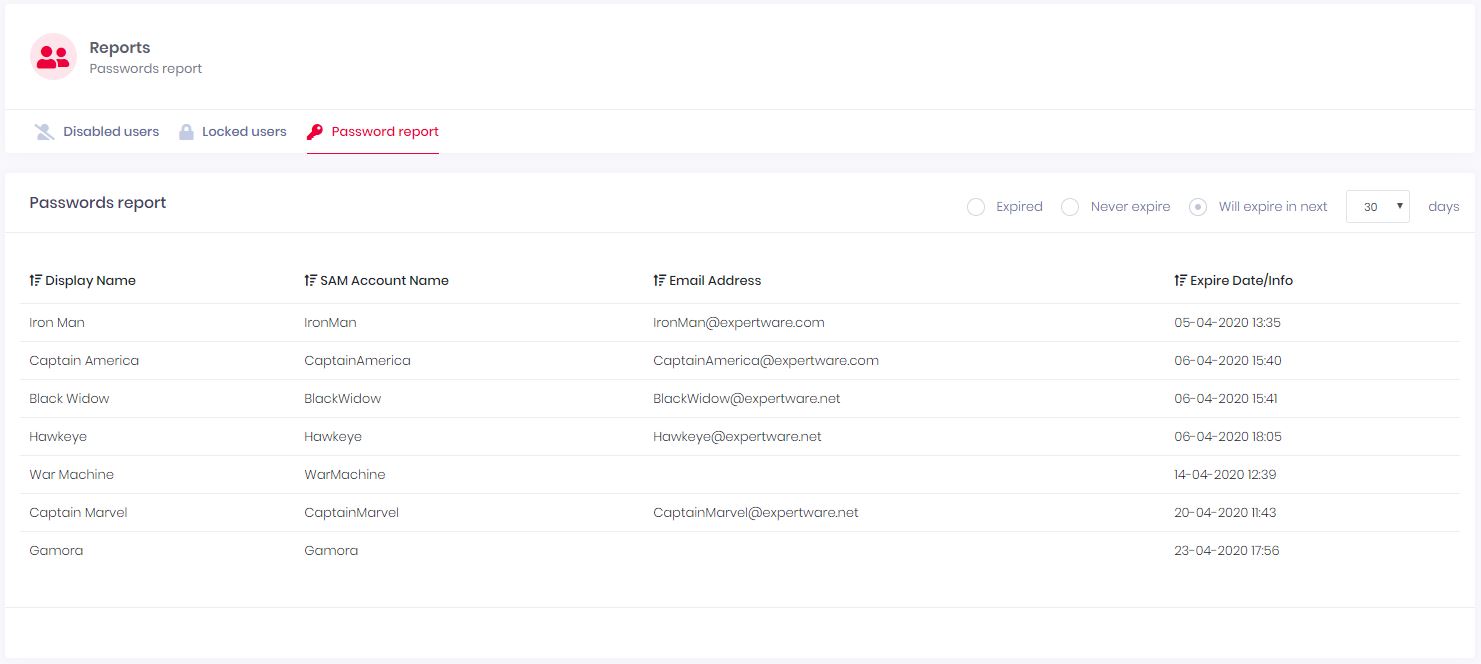Click the WarMachine SAM account name
1481x664 pixels.
pos(344,475)
